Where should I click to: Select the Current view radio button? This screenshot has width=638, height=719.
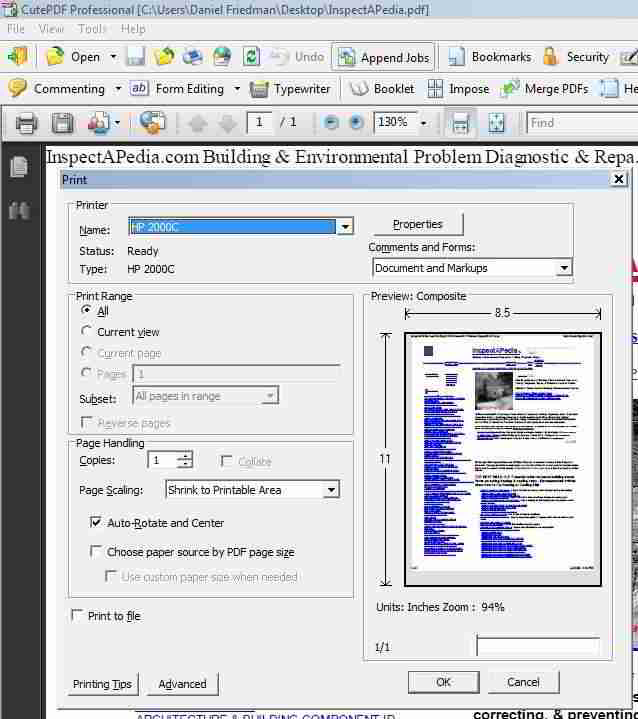point(86,331)
